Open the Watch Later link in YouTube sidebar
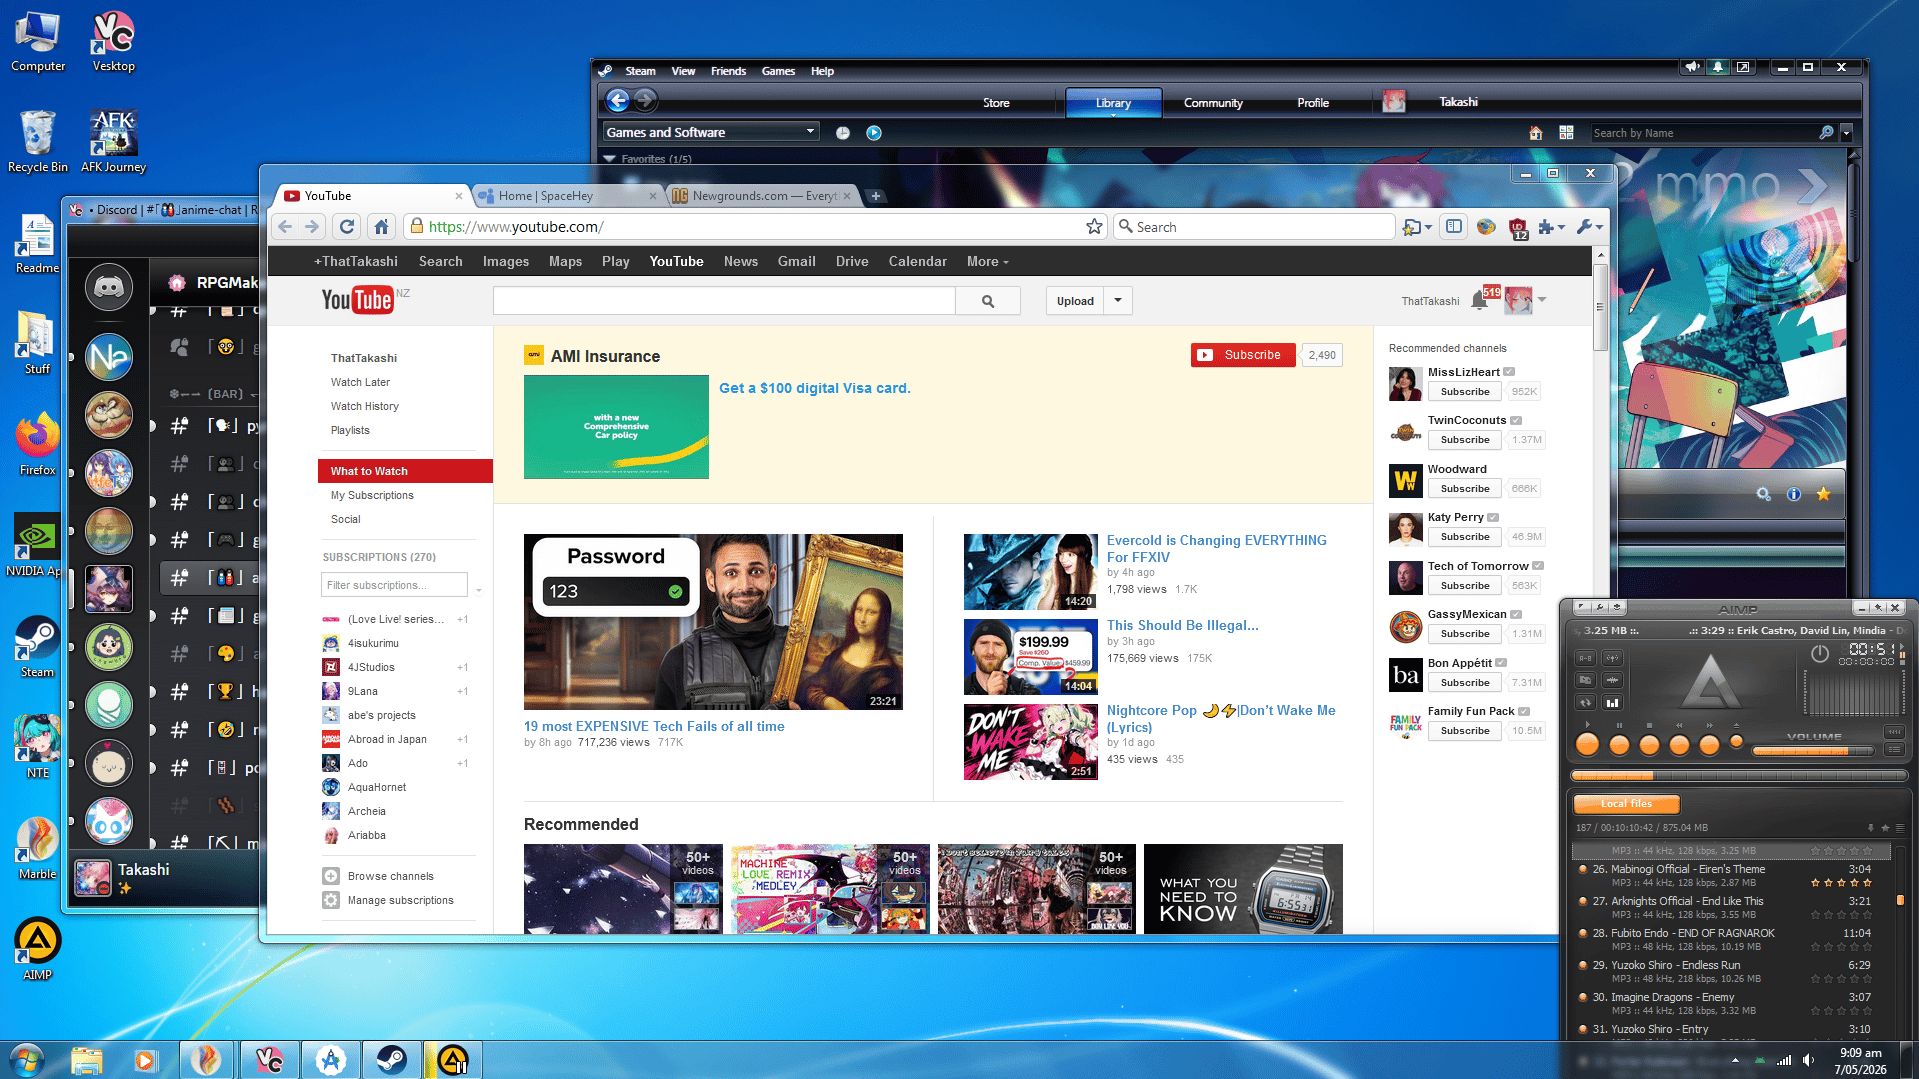This screenshot has width=1919, height=1079. tap(360, 383)
